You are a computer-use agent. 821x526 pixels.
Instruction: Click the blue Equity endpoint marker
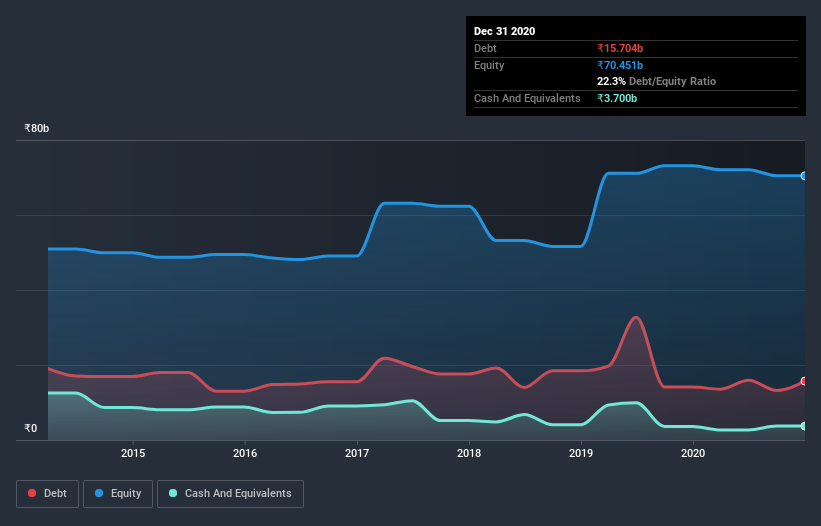click(x=804, y=176)
